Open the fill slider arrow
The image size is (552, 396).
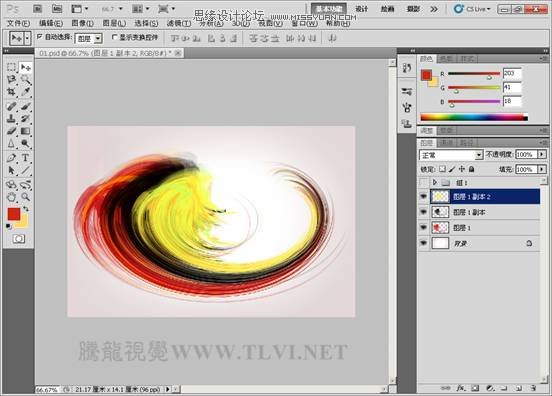[542, 169]
